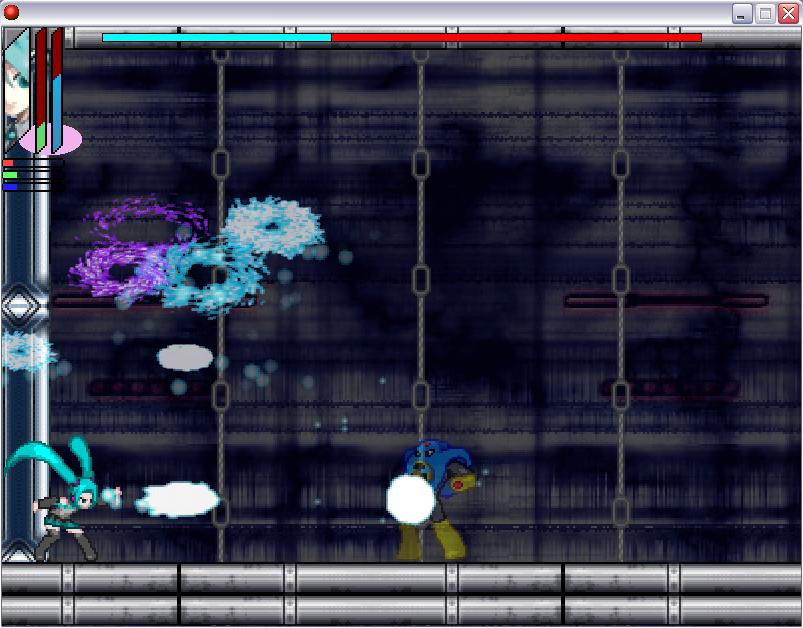Click the teal twin-tail player character

pos(61,499)
